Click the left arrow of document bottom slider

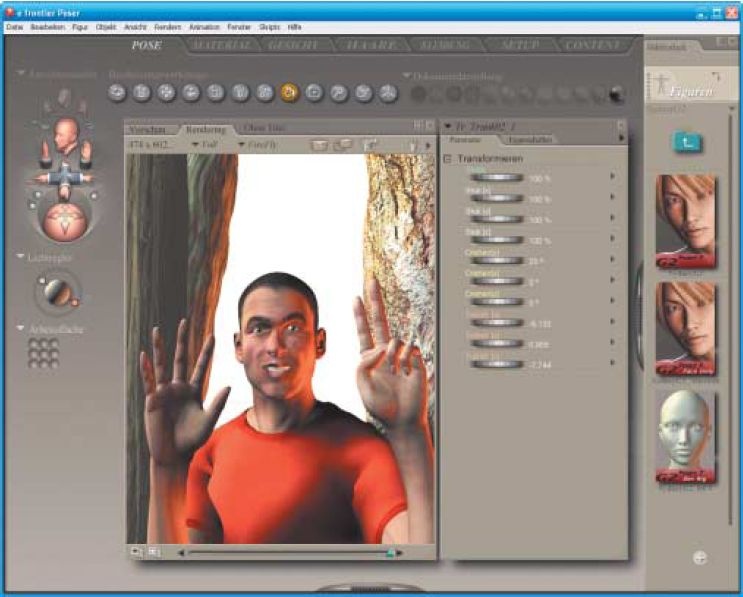[x=181, y=552]
